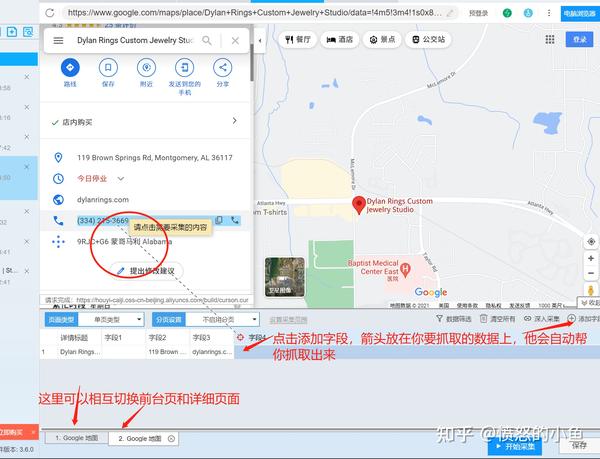Screen dimensions: 600x459
Task: Click the 提出修改建议 suggest-edit button
Action: (146, 271)
